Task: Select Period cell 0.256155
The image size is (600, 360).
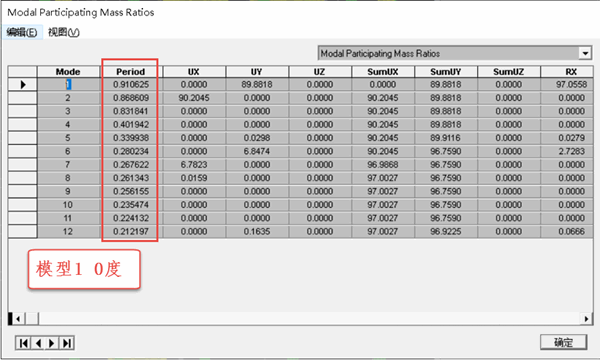Action: pos(131,191)
